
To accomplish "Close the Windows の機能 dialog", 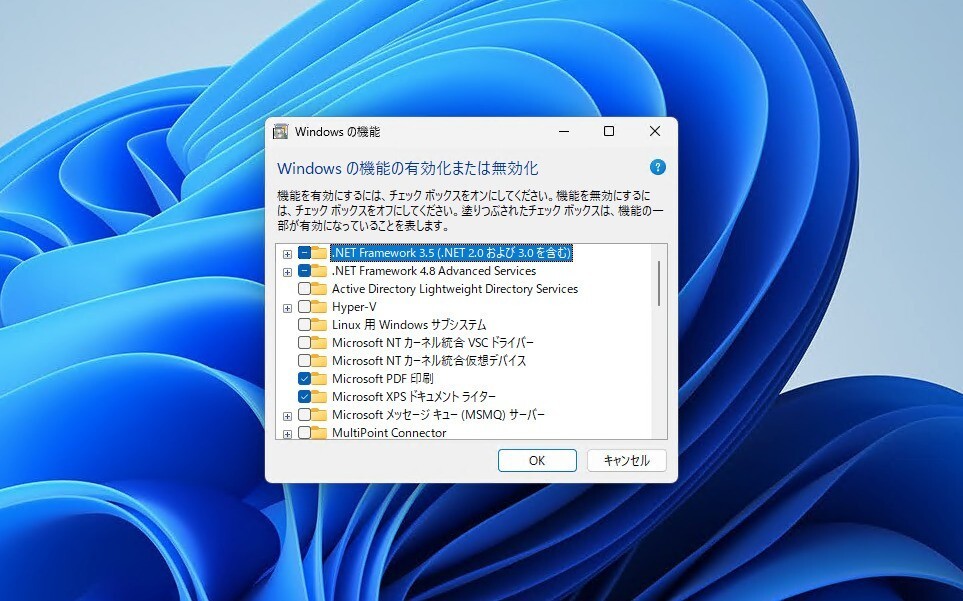I will (655, 131).
